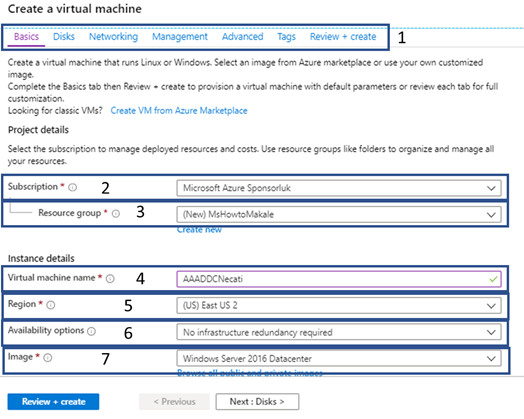Open Create VM from Azure Marketplace link
The image size is (524, 419).
coord(179,111)
